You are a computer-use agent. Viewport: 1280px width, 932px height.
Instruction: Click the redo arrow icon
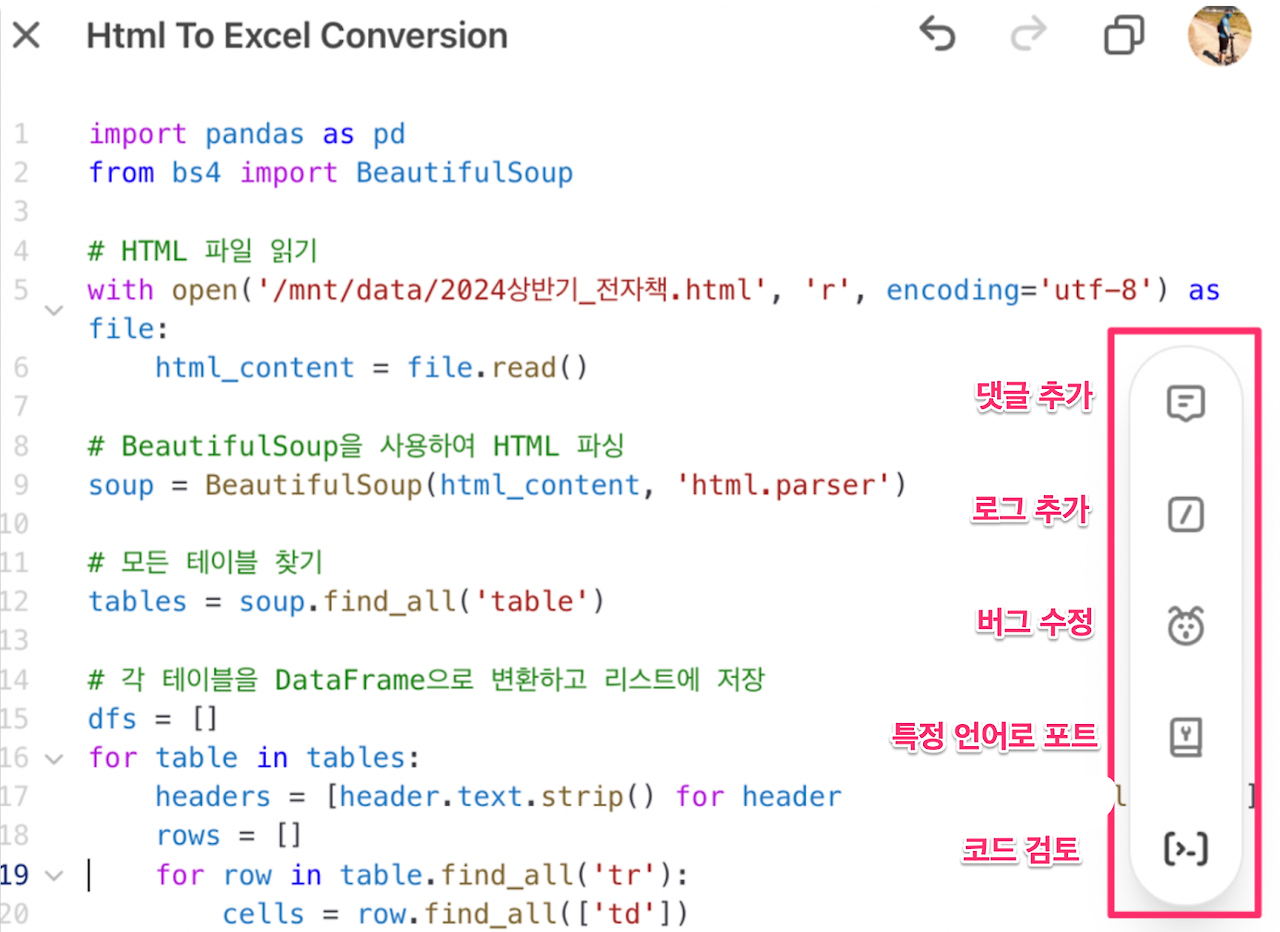pyautogui.click(x=1028, y=35)
